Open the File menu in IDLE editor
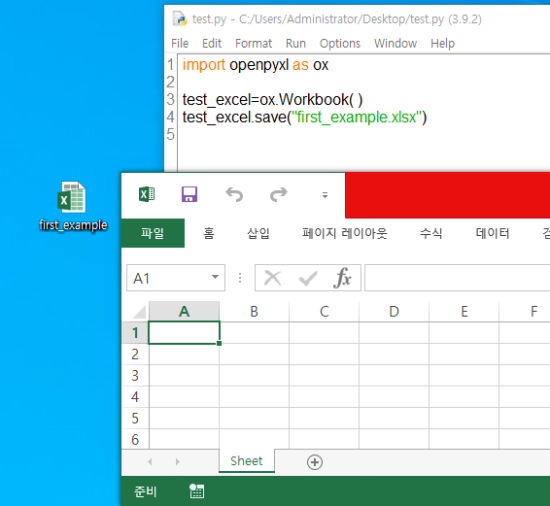 point(180,43)
